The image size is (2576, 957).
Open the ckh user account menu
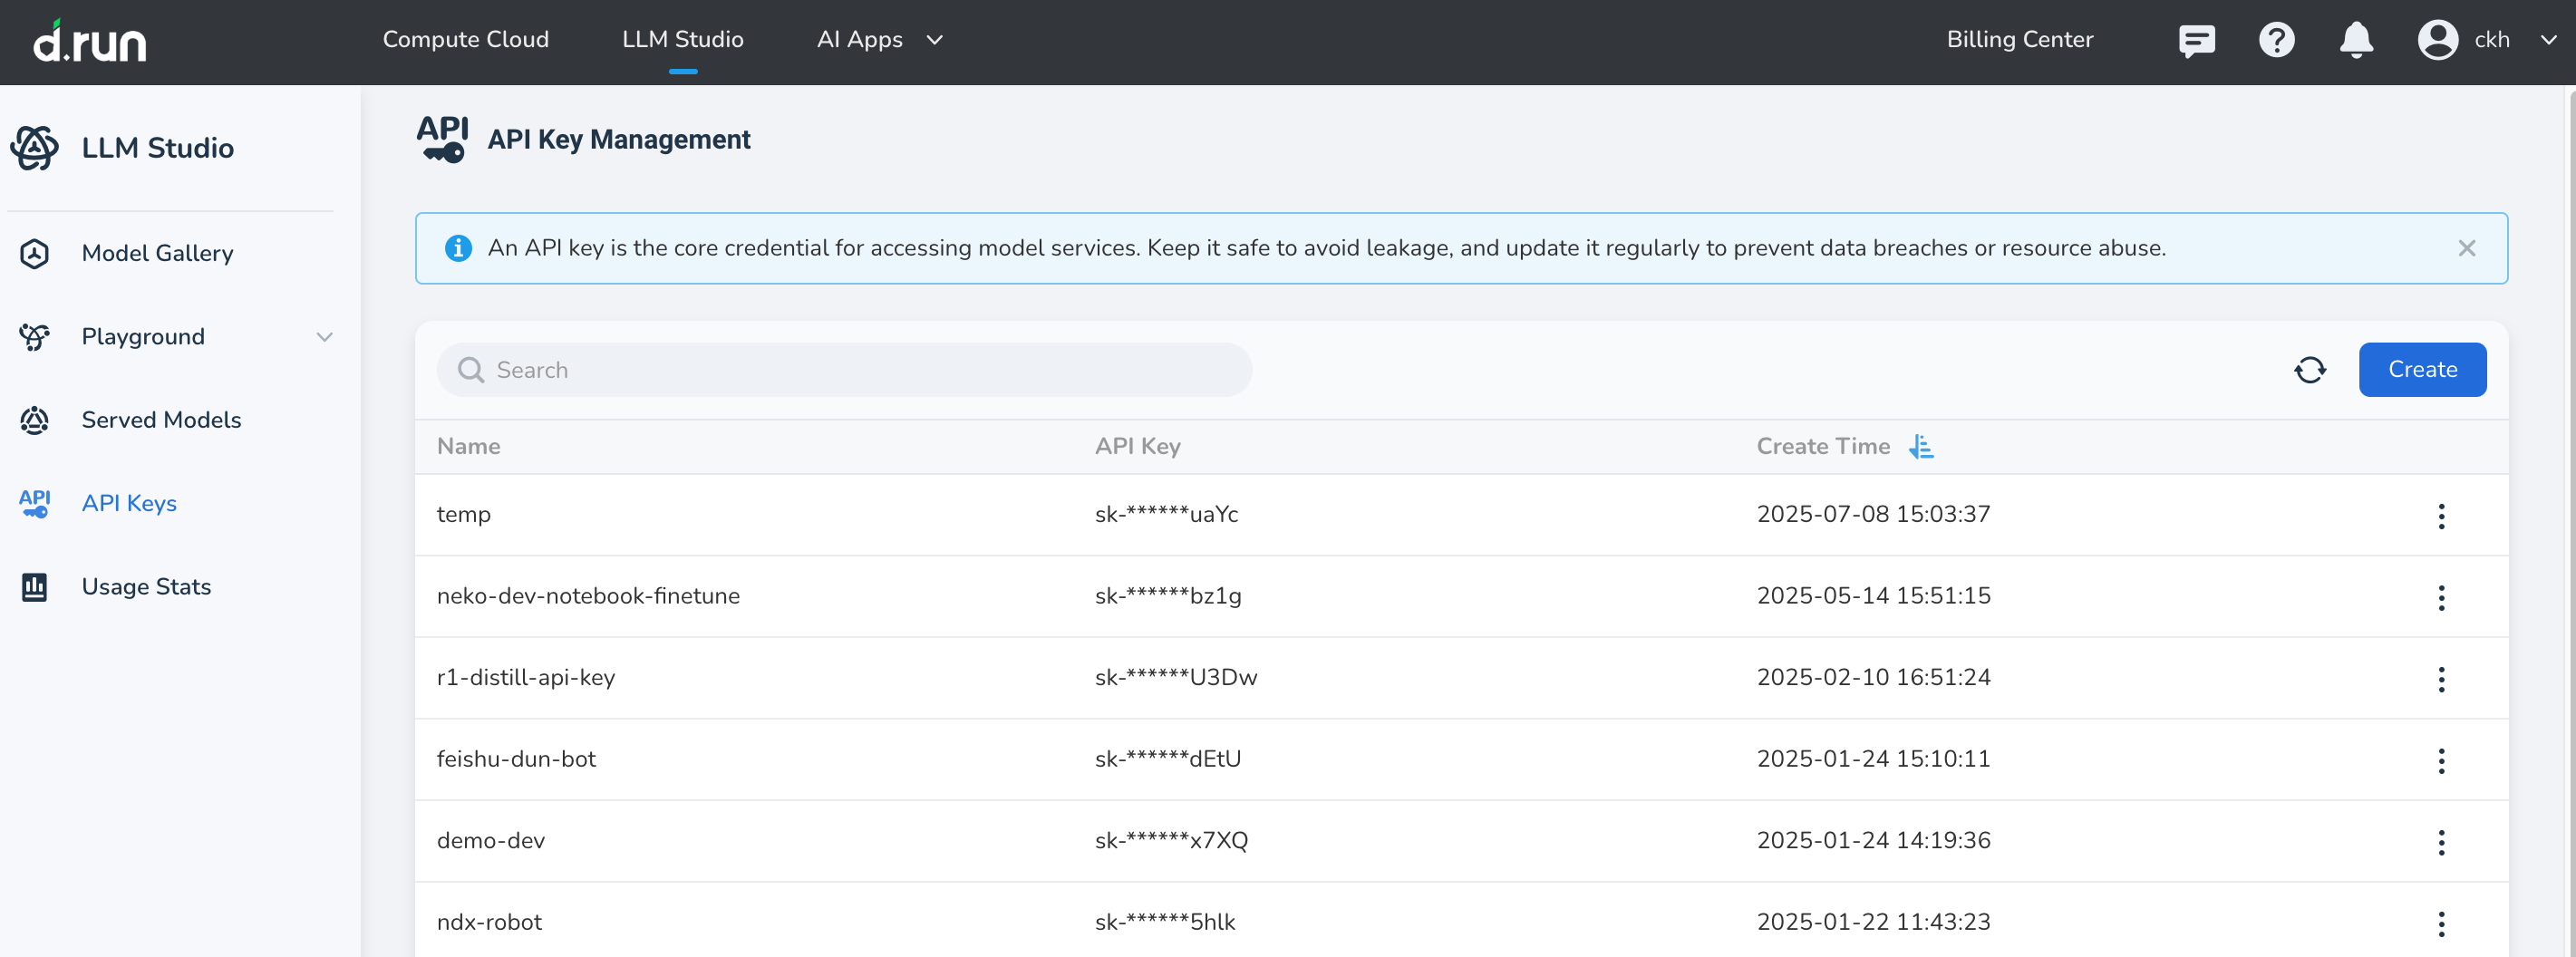pos(2486,40)
